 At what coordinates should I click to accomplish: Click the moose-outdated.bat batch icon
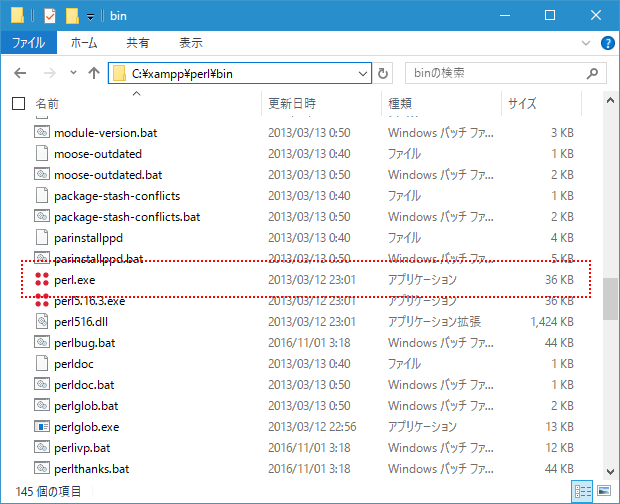[x=42, y=174]
